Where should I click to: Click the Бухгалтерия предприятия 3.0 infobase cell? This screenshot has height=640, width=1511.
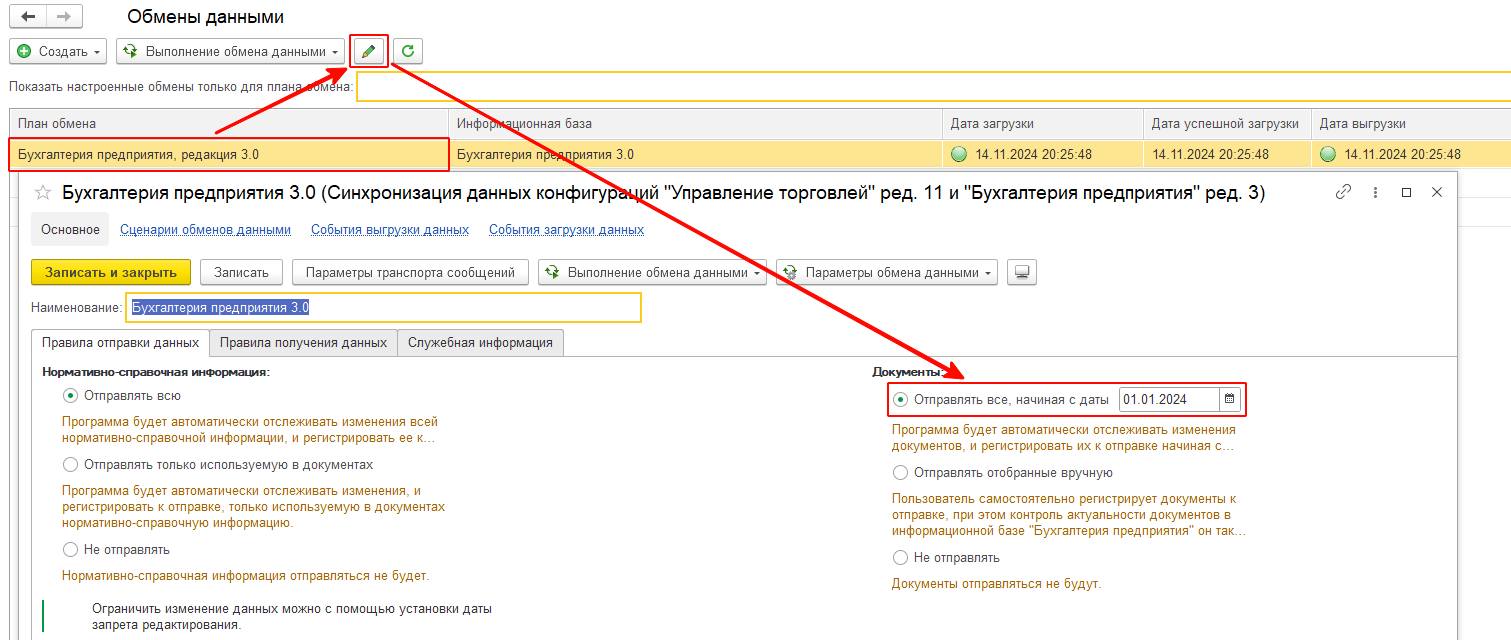tap(695, 154)
